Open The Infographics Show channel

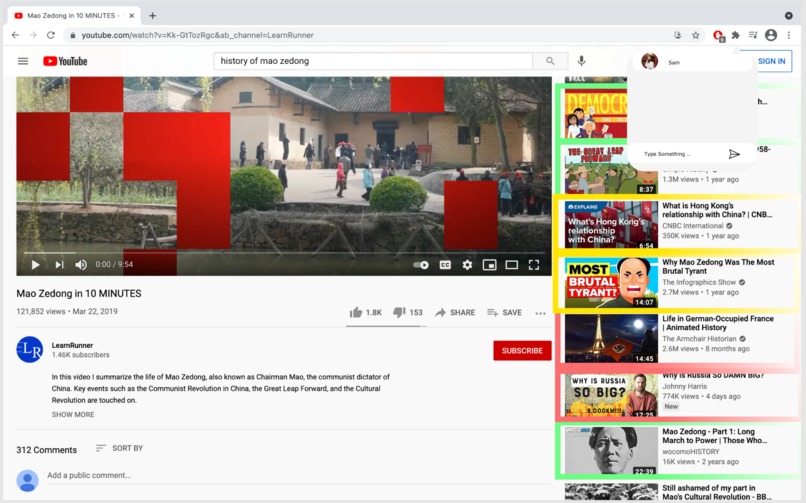699,282
